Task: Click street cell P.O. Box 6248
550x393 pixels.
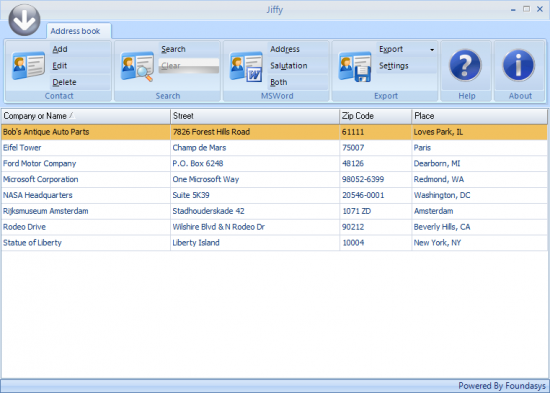Action: (x=255, y=164)
